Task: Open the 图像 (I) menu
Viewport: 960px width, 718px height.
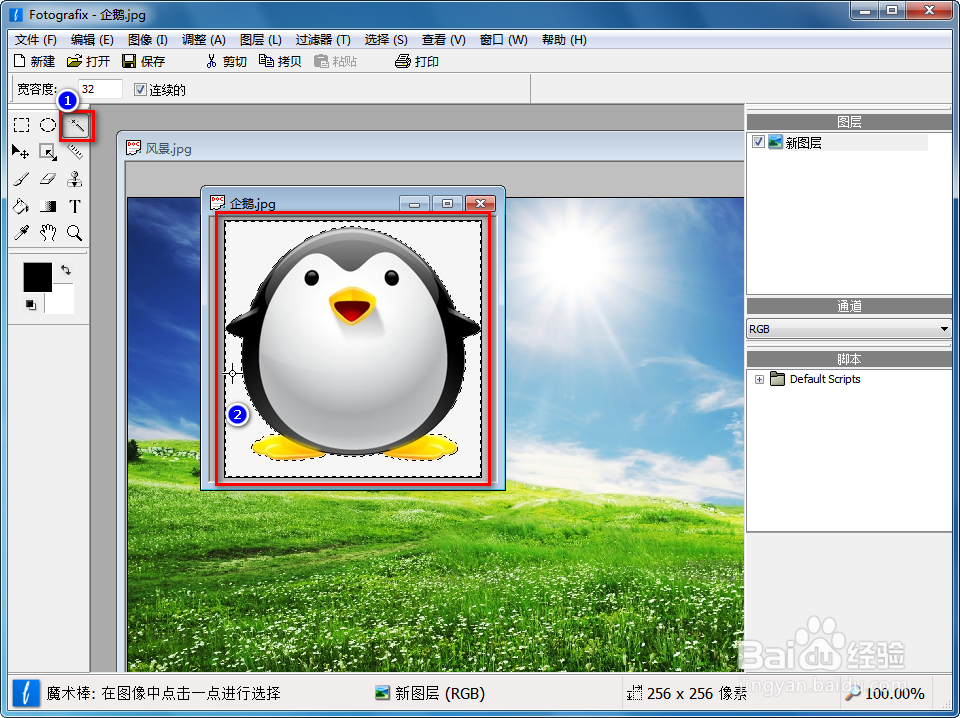Action: [x=148, y=40]
